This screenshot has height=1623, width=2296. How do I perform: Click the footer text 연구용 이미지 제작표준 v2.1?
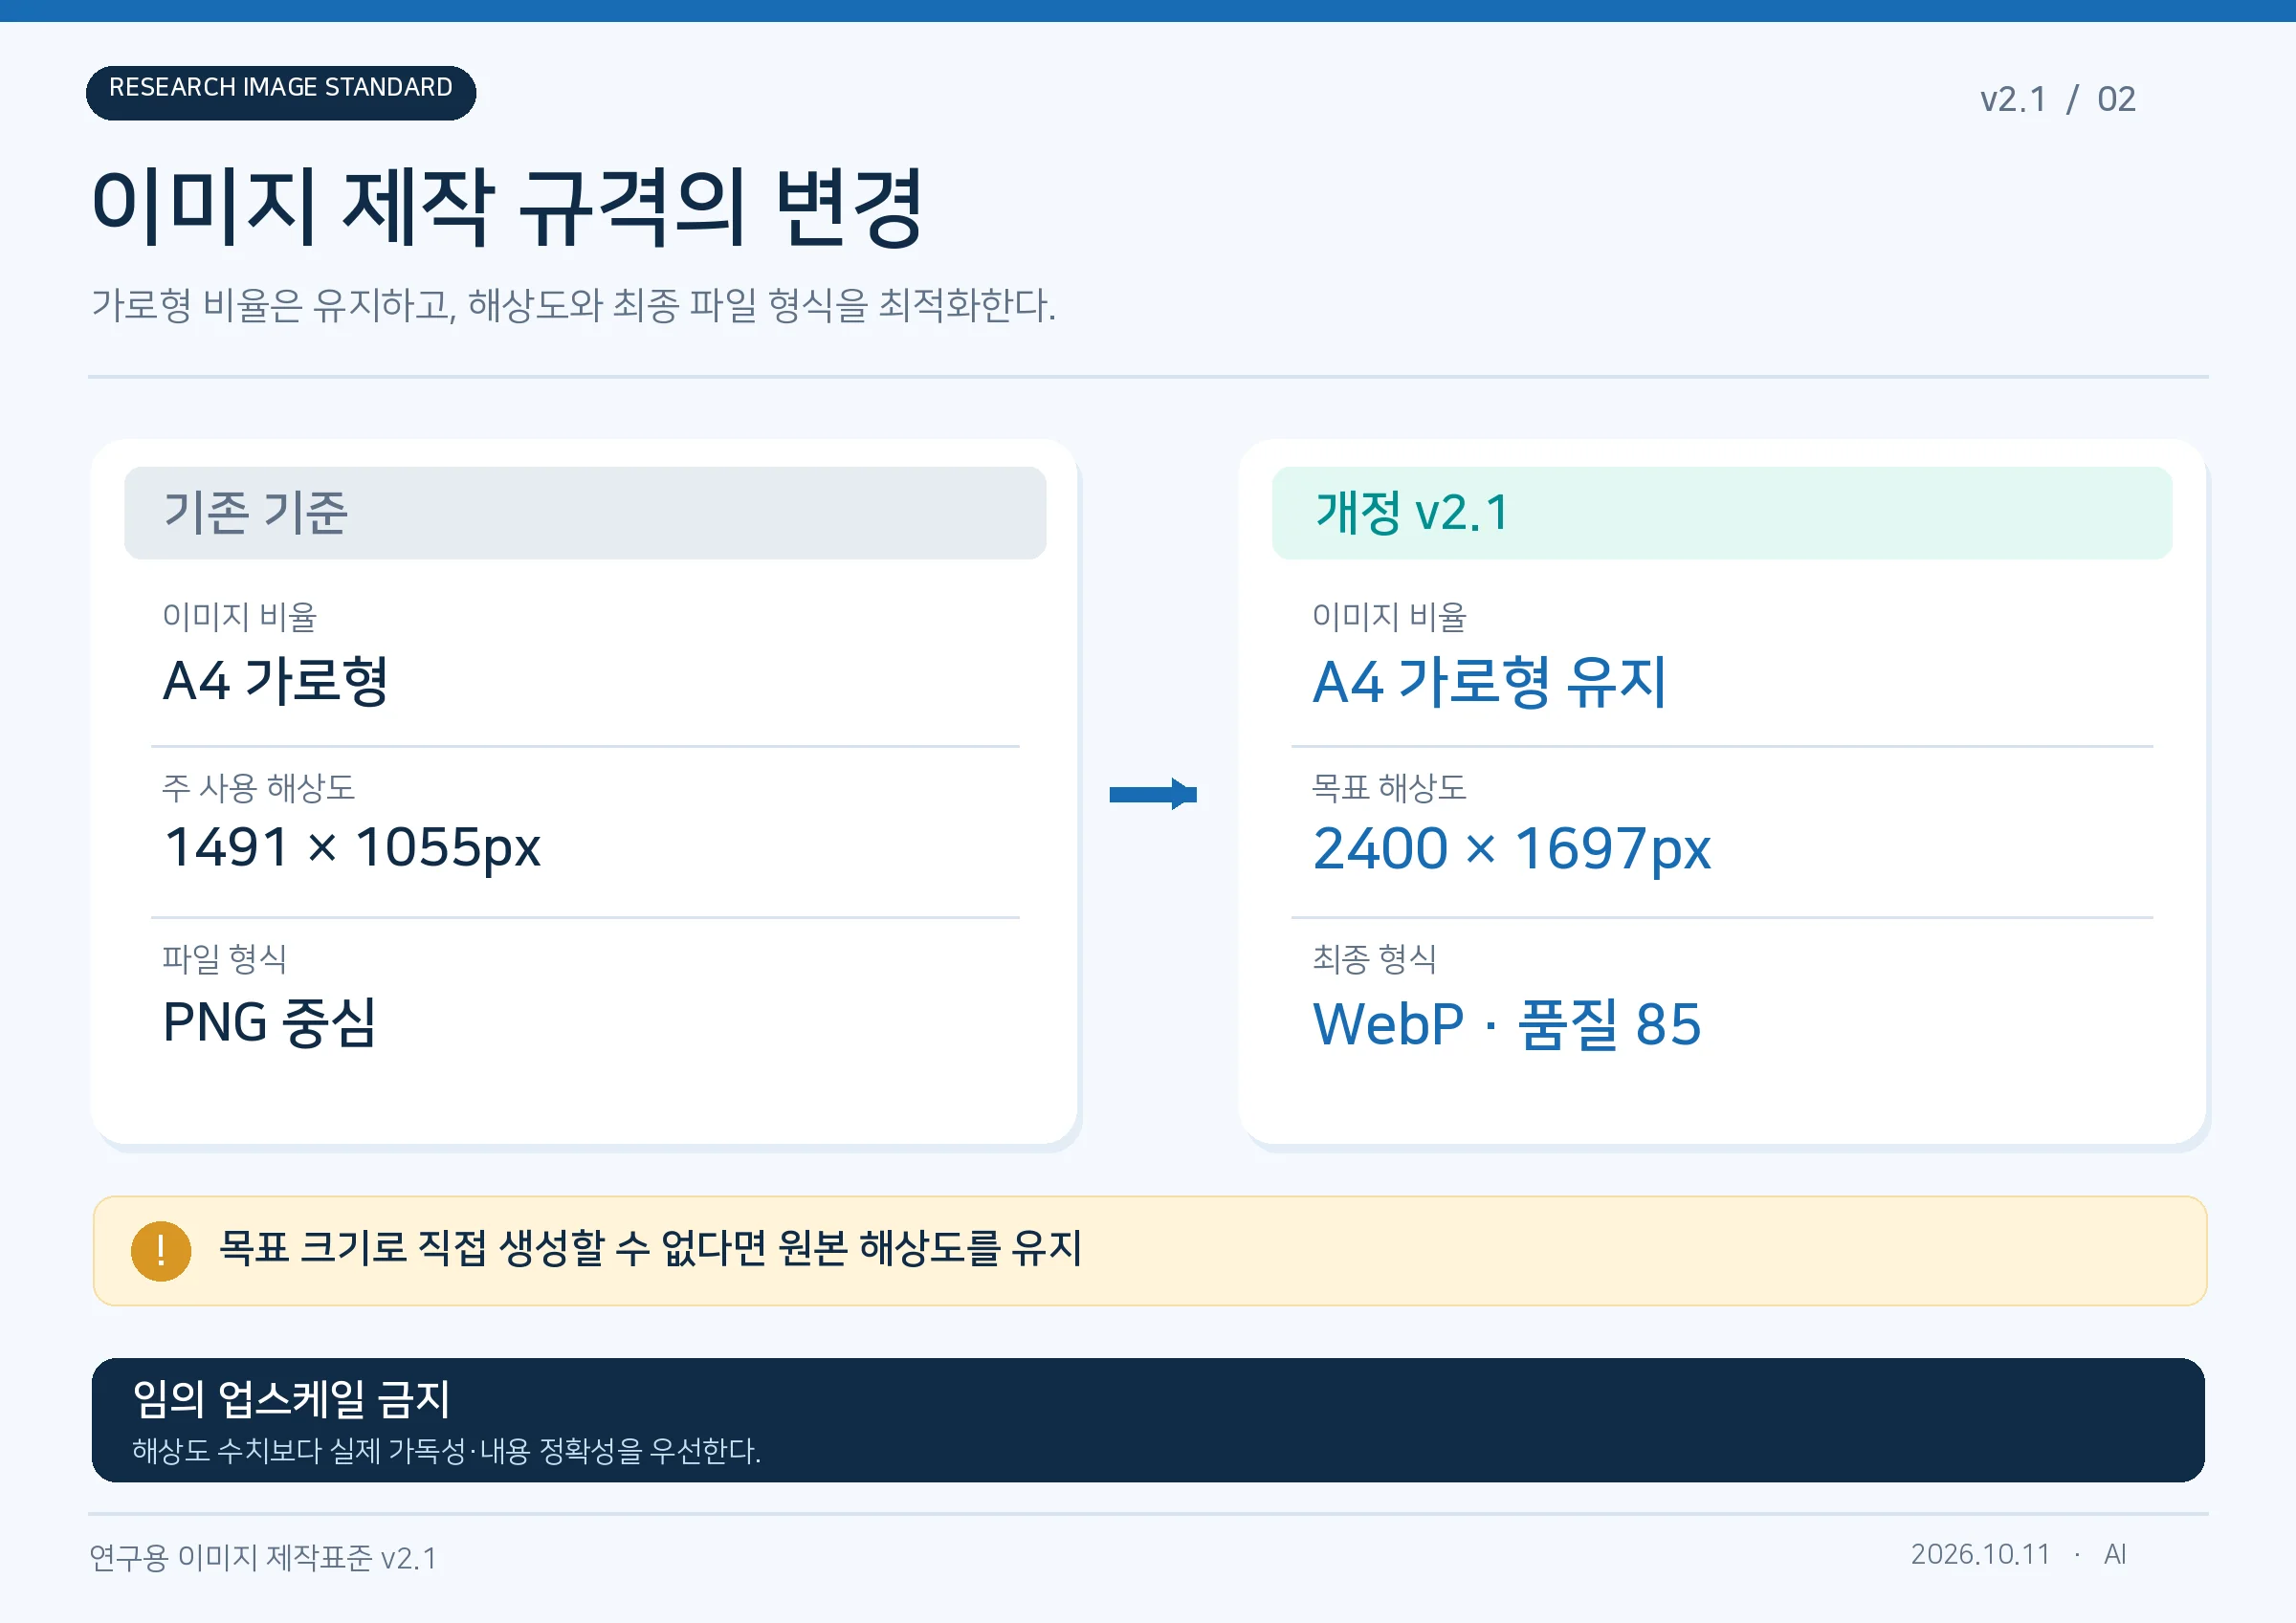(x=263, y=1557)
